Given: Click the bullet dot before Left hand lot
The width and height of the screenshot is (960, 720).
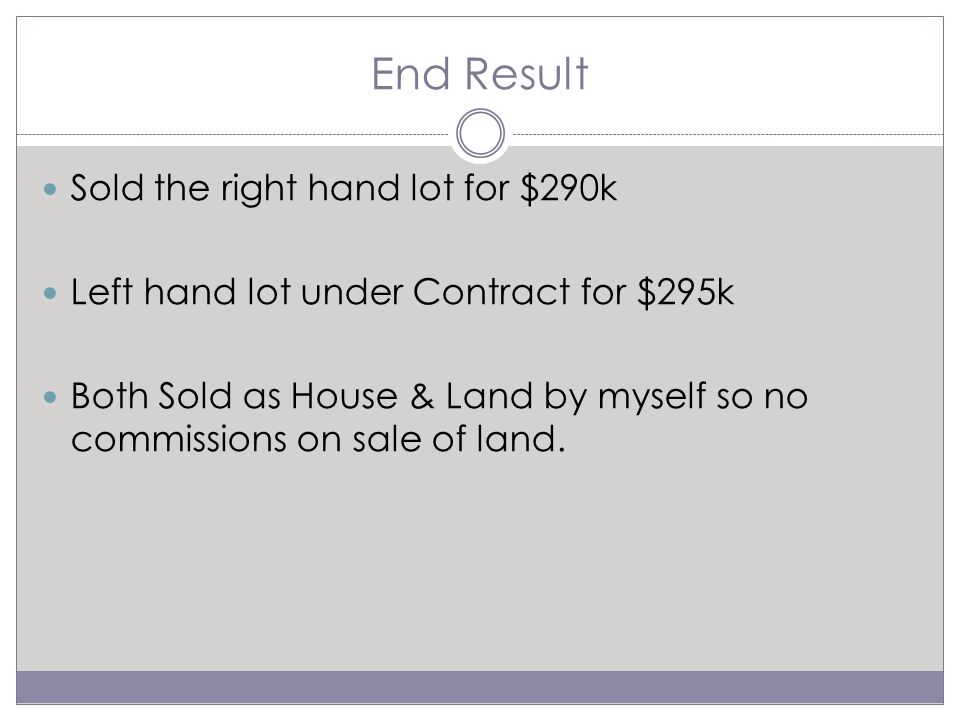Looking at the screenshot, I should point(50,293).
